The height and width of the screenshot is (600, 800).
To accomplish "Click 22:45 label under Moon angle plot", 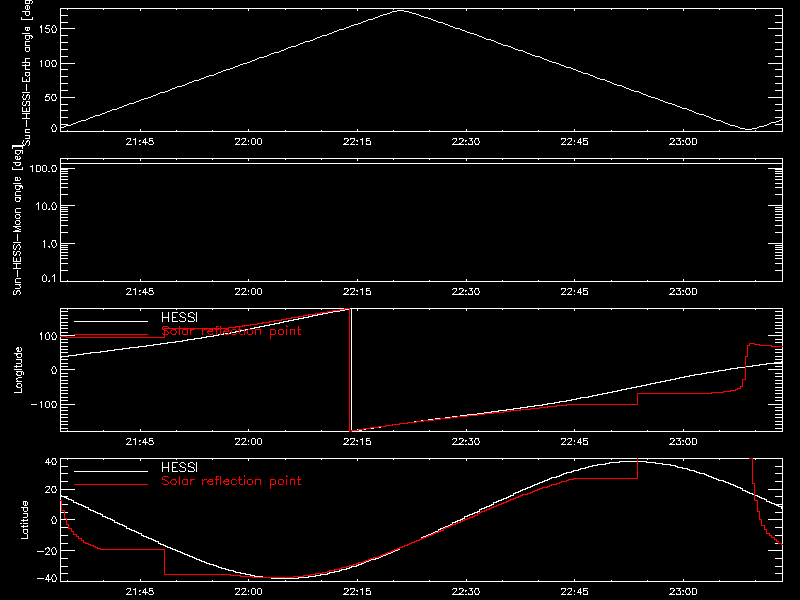I will 574,292.
